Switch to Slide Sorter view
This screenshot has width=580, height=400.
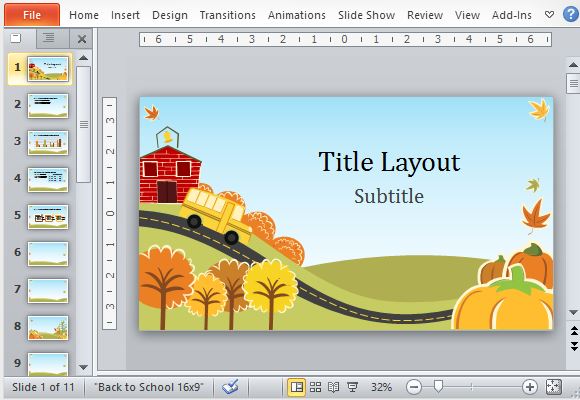pyautogui.click(x=315, y=387)
